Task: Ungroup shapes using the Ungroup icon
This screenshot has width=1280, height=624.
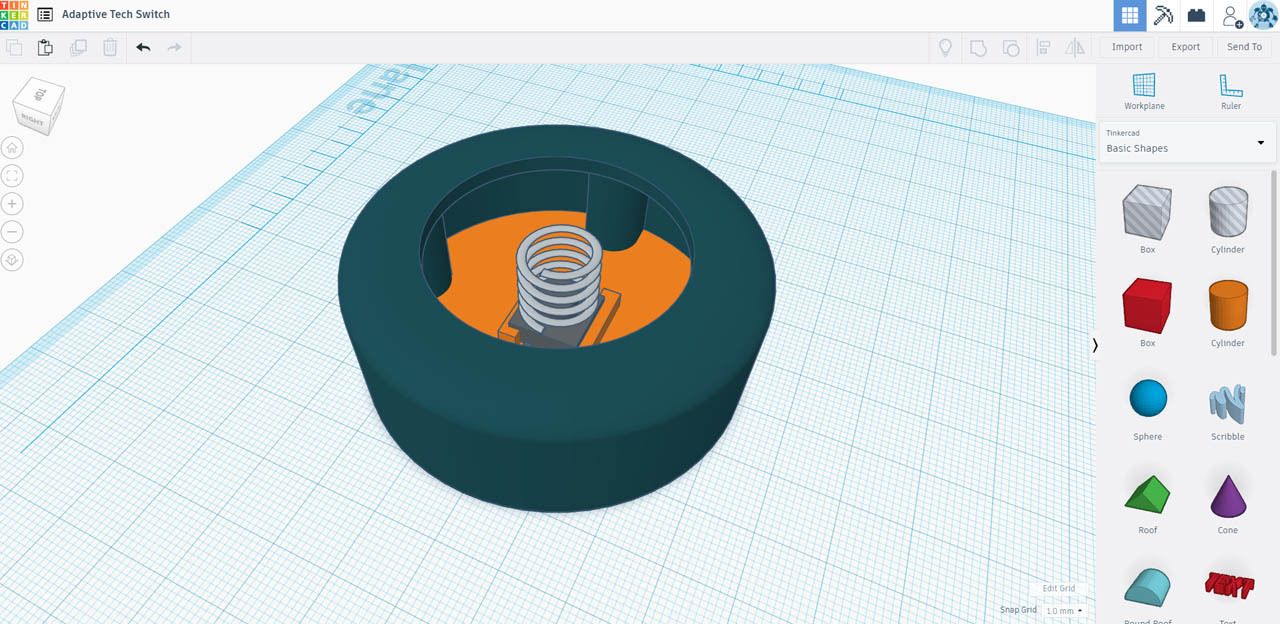Action: click(1011, 47)
